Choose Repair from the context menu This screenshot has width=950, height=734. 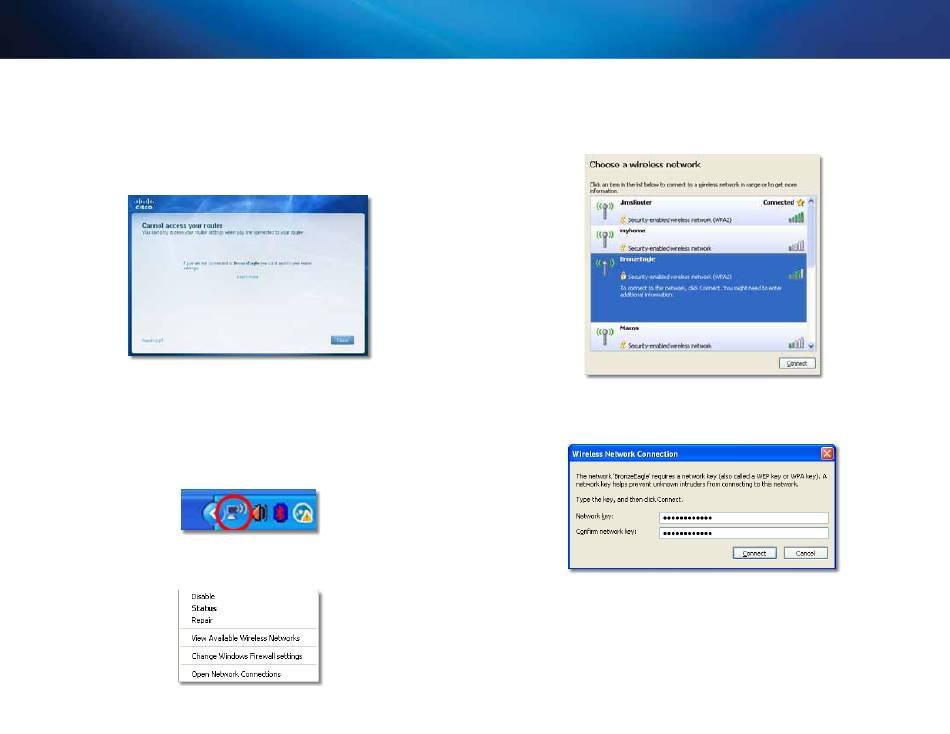coord(202,620)
